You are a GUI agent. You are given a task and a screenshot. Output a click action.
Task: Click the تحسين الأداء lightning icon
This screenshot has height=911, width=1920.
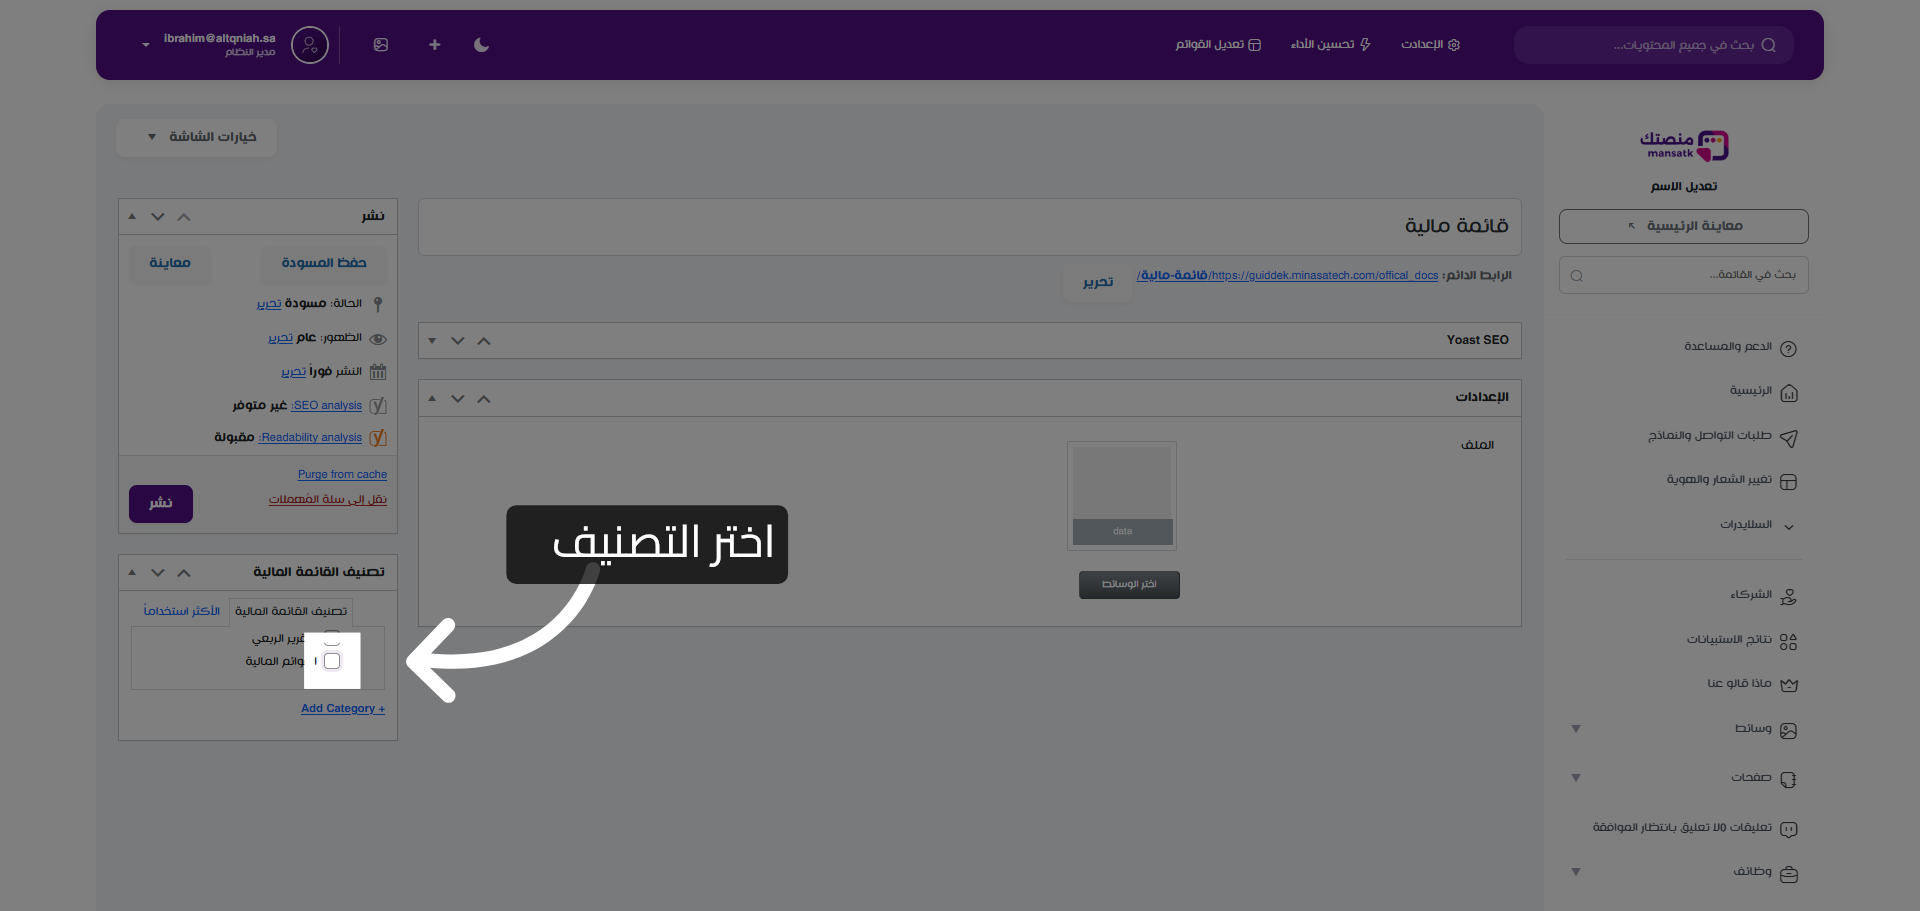(1364, 45)
